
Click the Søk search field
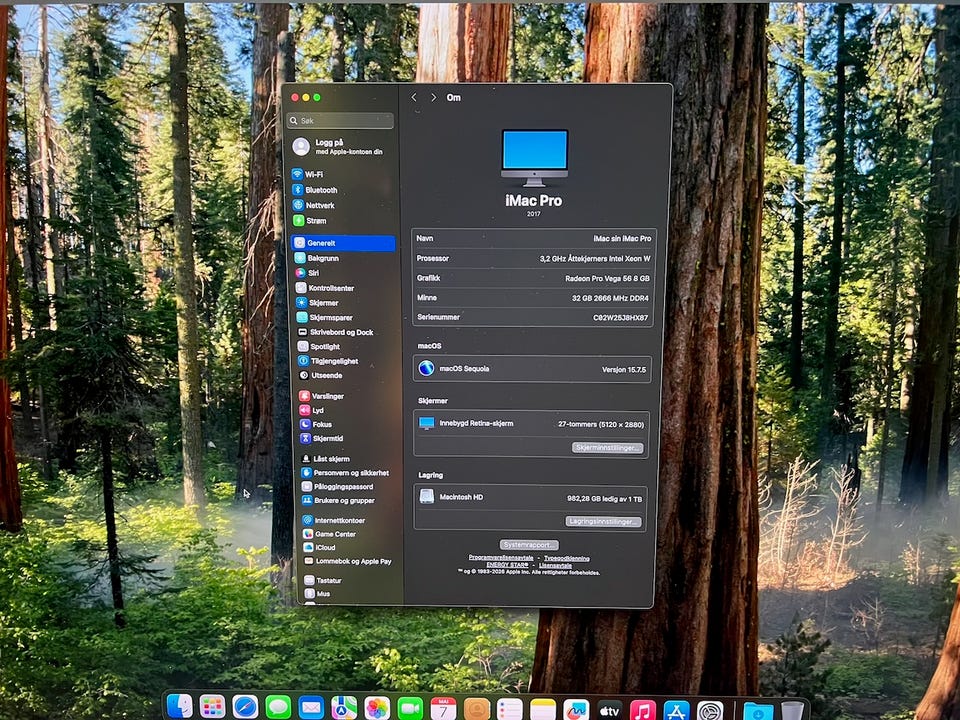tap(340, 121)
